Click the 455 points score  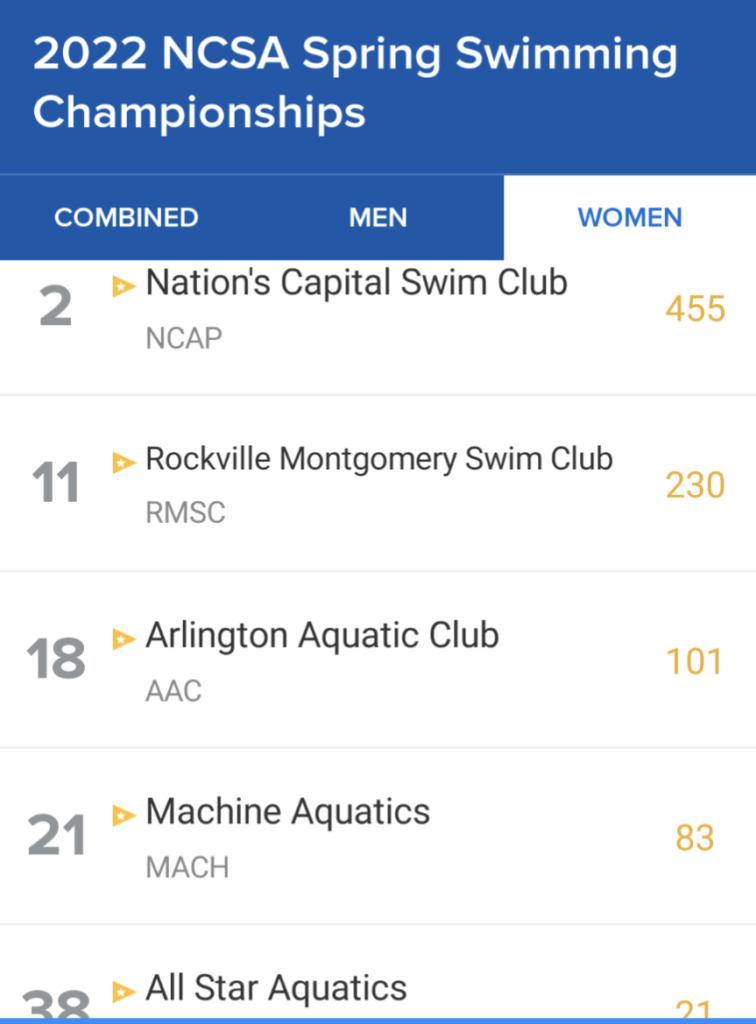coord(695,309)
